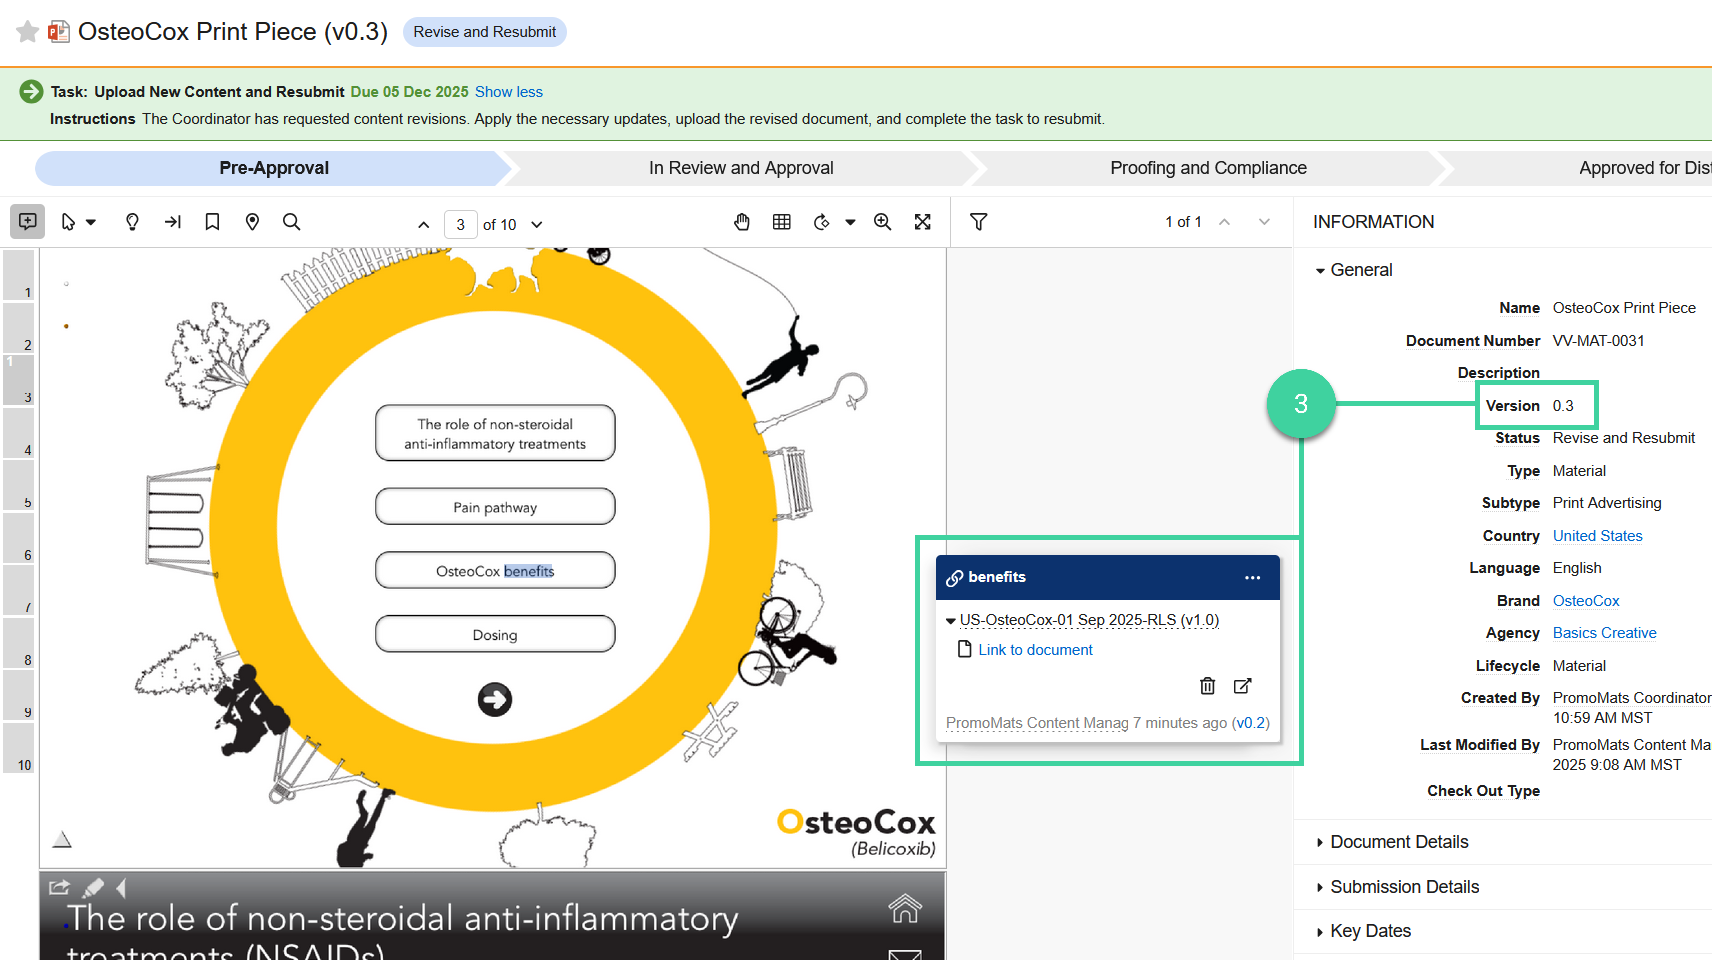This screenshot has width=1712, height=960.
Task: Collapse the US-OsteoCox-01 reference in the benefits annotation
Action: coord(950,620)
